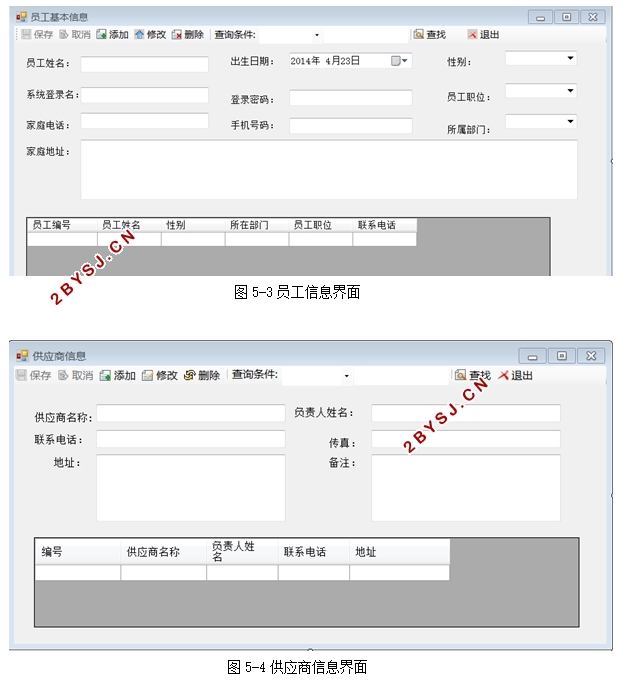
Task: Minimize the 员工基本信息 window
Action: [x=540, y=17]
